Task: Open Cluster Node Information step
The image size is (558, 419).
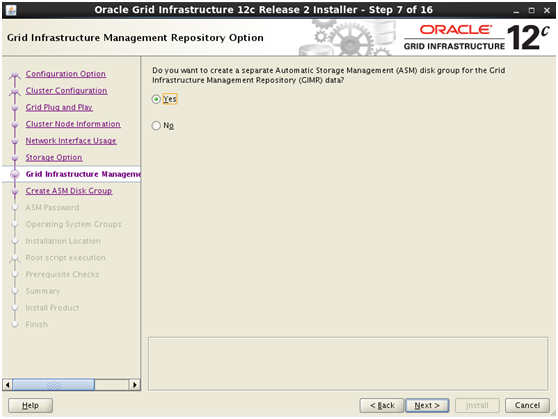Action: [x=73, y=124]
